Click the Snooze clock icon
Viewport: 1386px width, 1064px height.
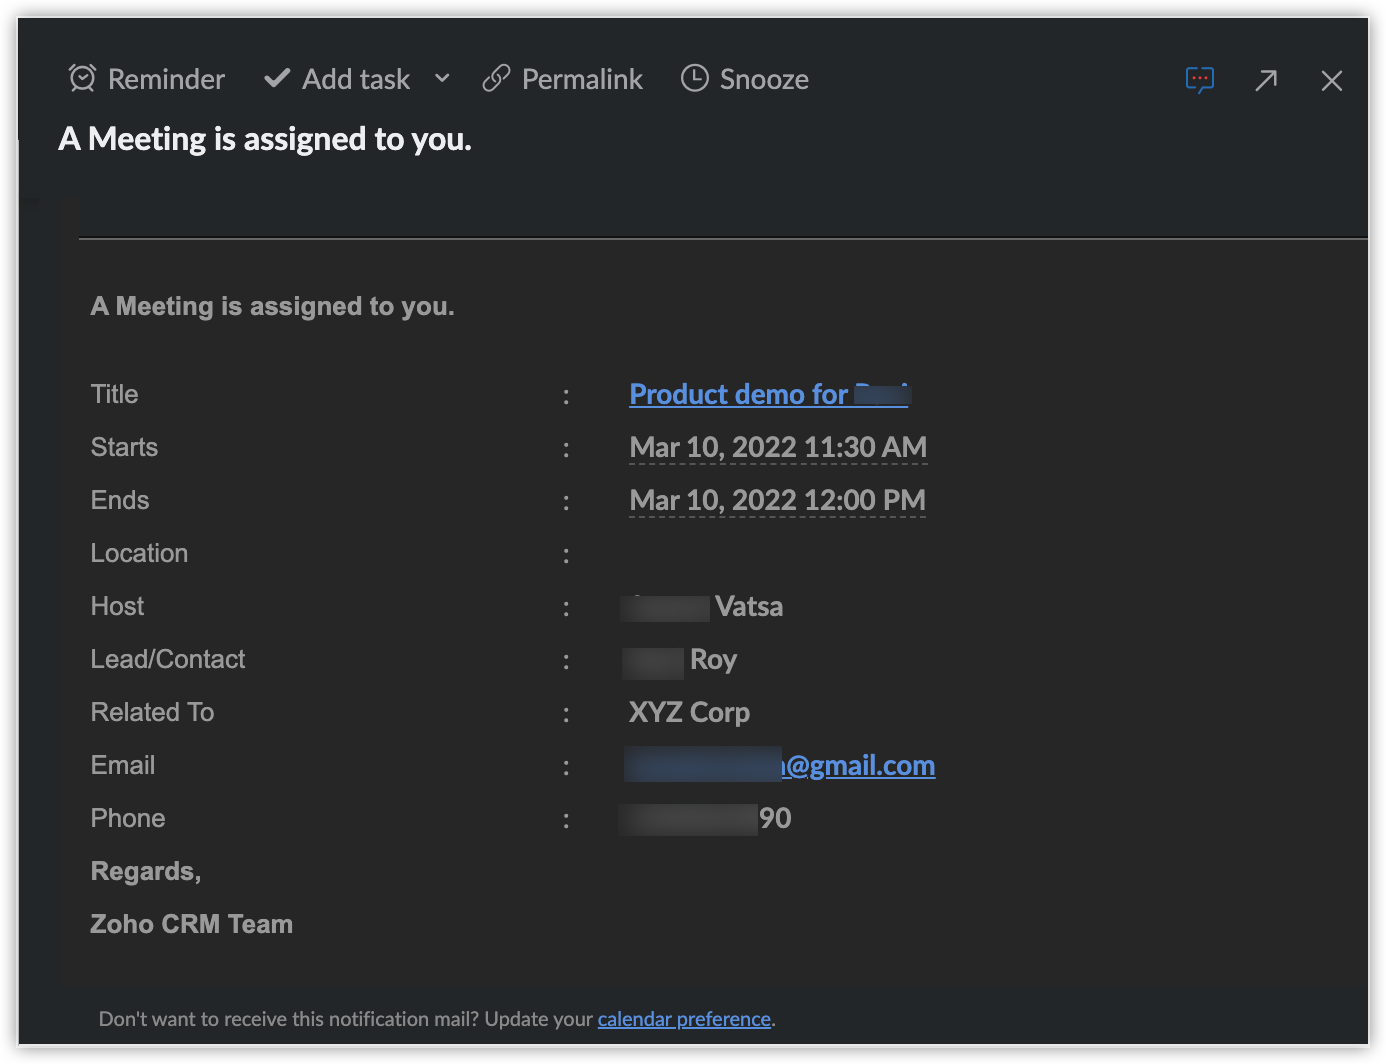click(694, 78)
